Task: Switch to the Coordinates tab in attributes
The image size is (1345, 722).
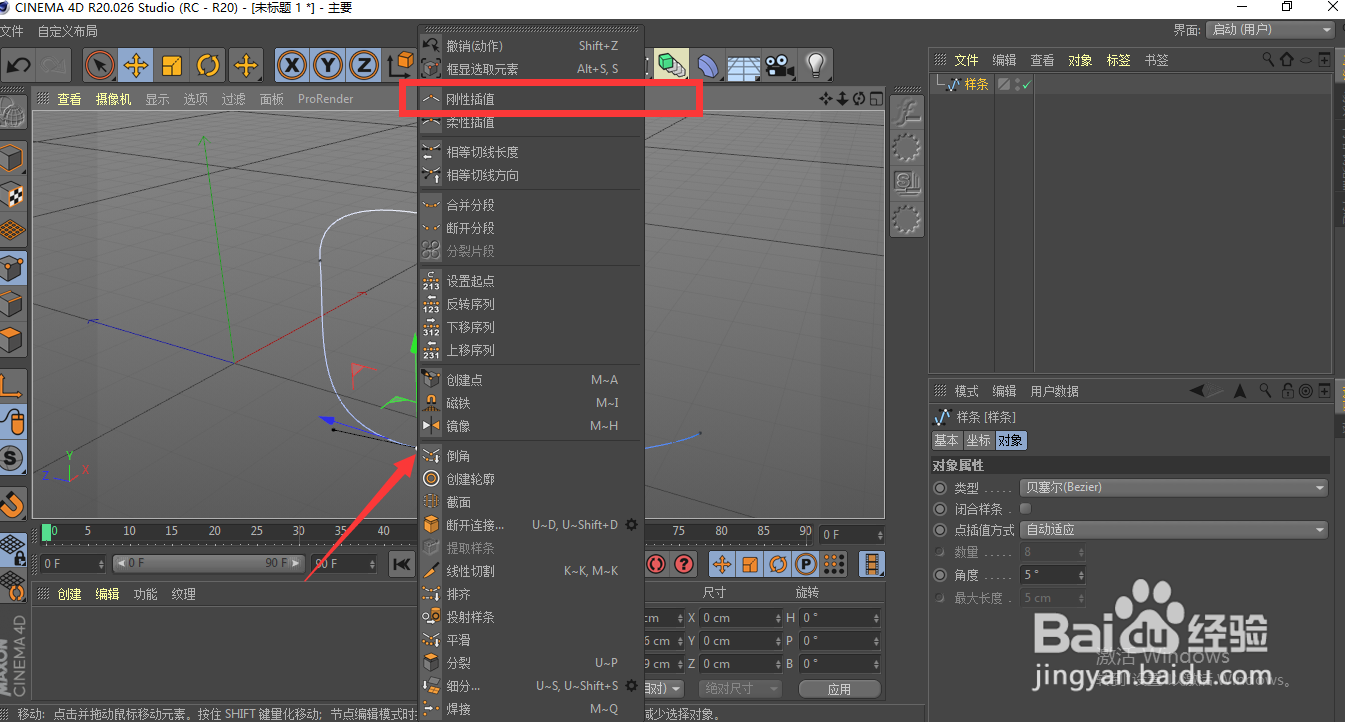Action: tap(978, 440)
